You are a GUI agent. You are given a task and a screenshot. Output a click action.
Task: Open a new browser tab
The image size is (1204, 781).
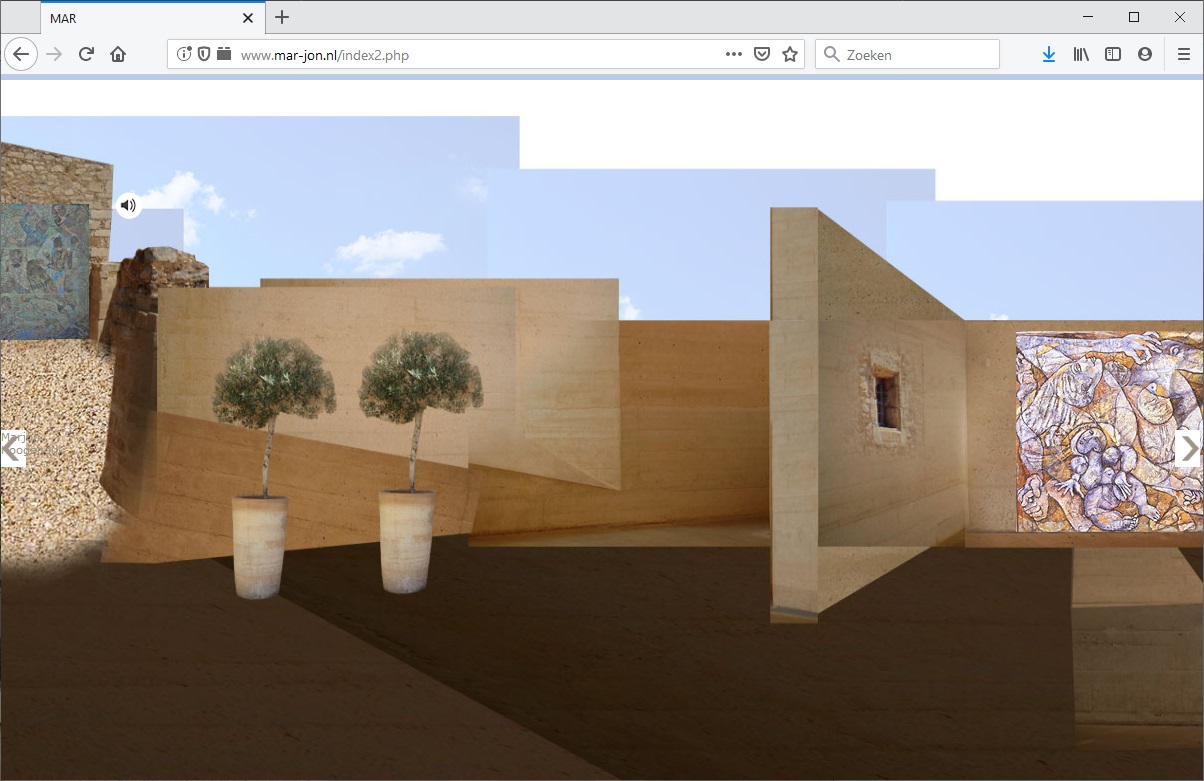(x=282, y=17)
